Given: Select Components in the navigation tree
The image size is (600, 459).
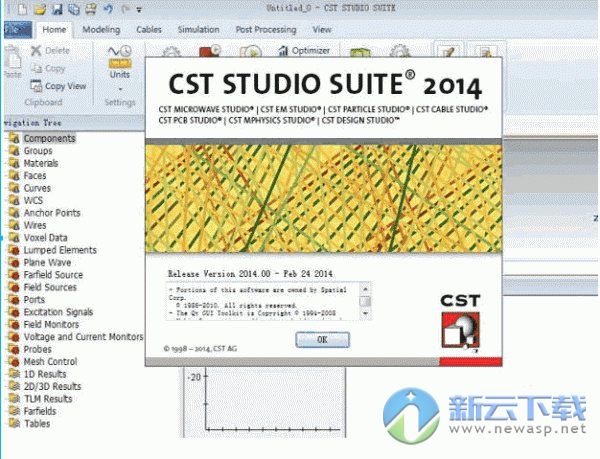Looking at the screenshot, I should [x=49, y=138].
